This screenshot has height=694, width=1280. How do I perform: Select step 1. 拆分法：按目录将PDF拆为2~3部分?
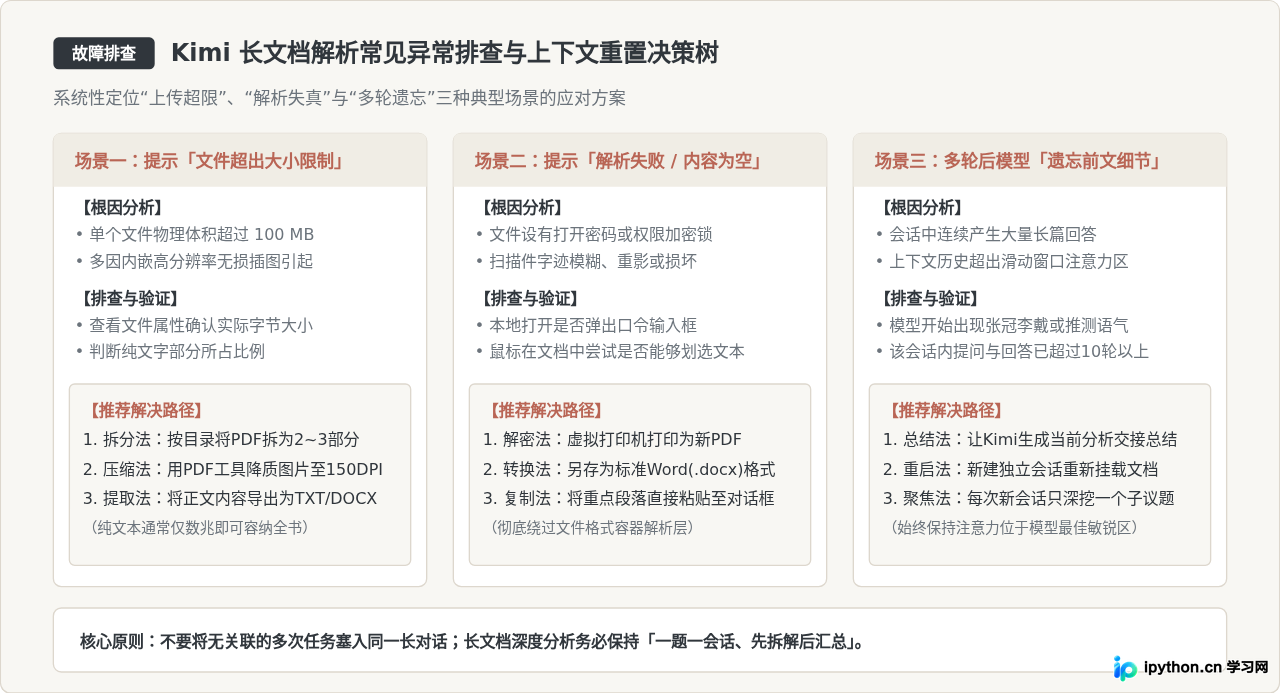coord(221,439)
